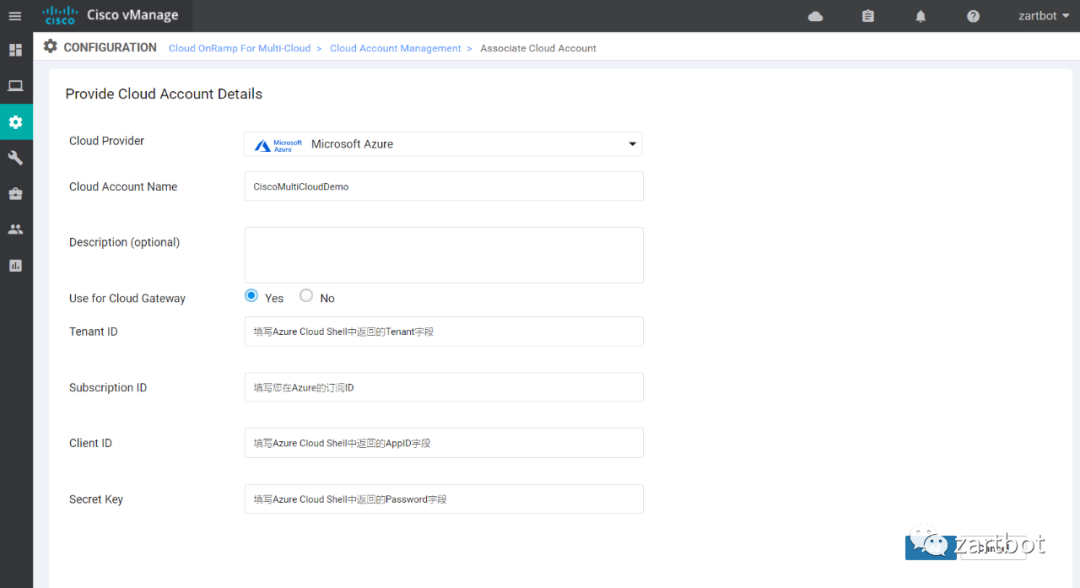This screenshot has height=588, width=1080.
Task: Select No for Use for Cloud Gateway
Action: [x=306, y=296]
